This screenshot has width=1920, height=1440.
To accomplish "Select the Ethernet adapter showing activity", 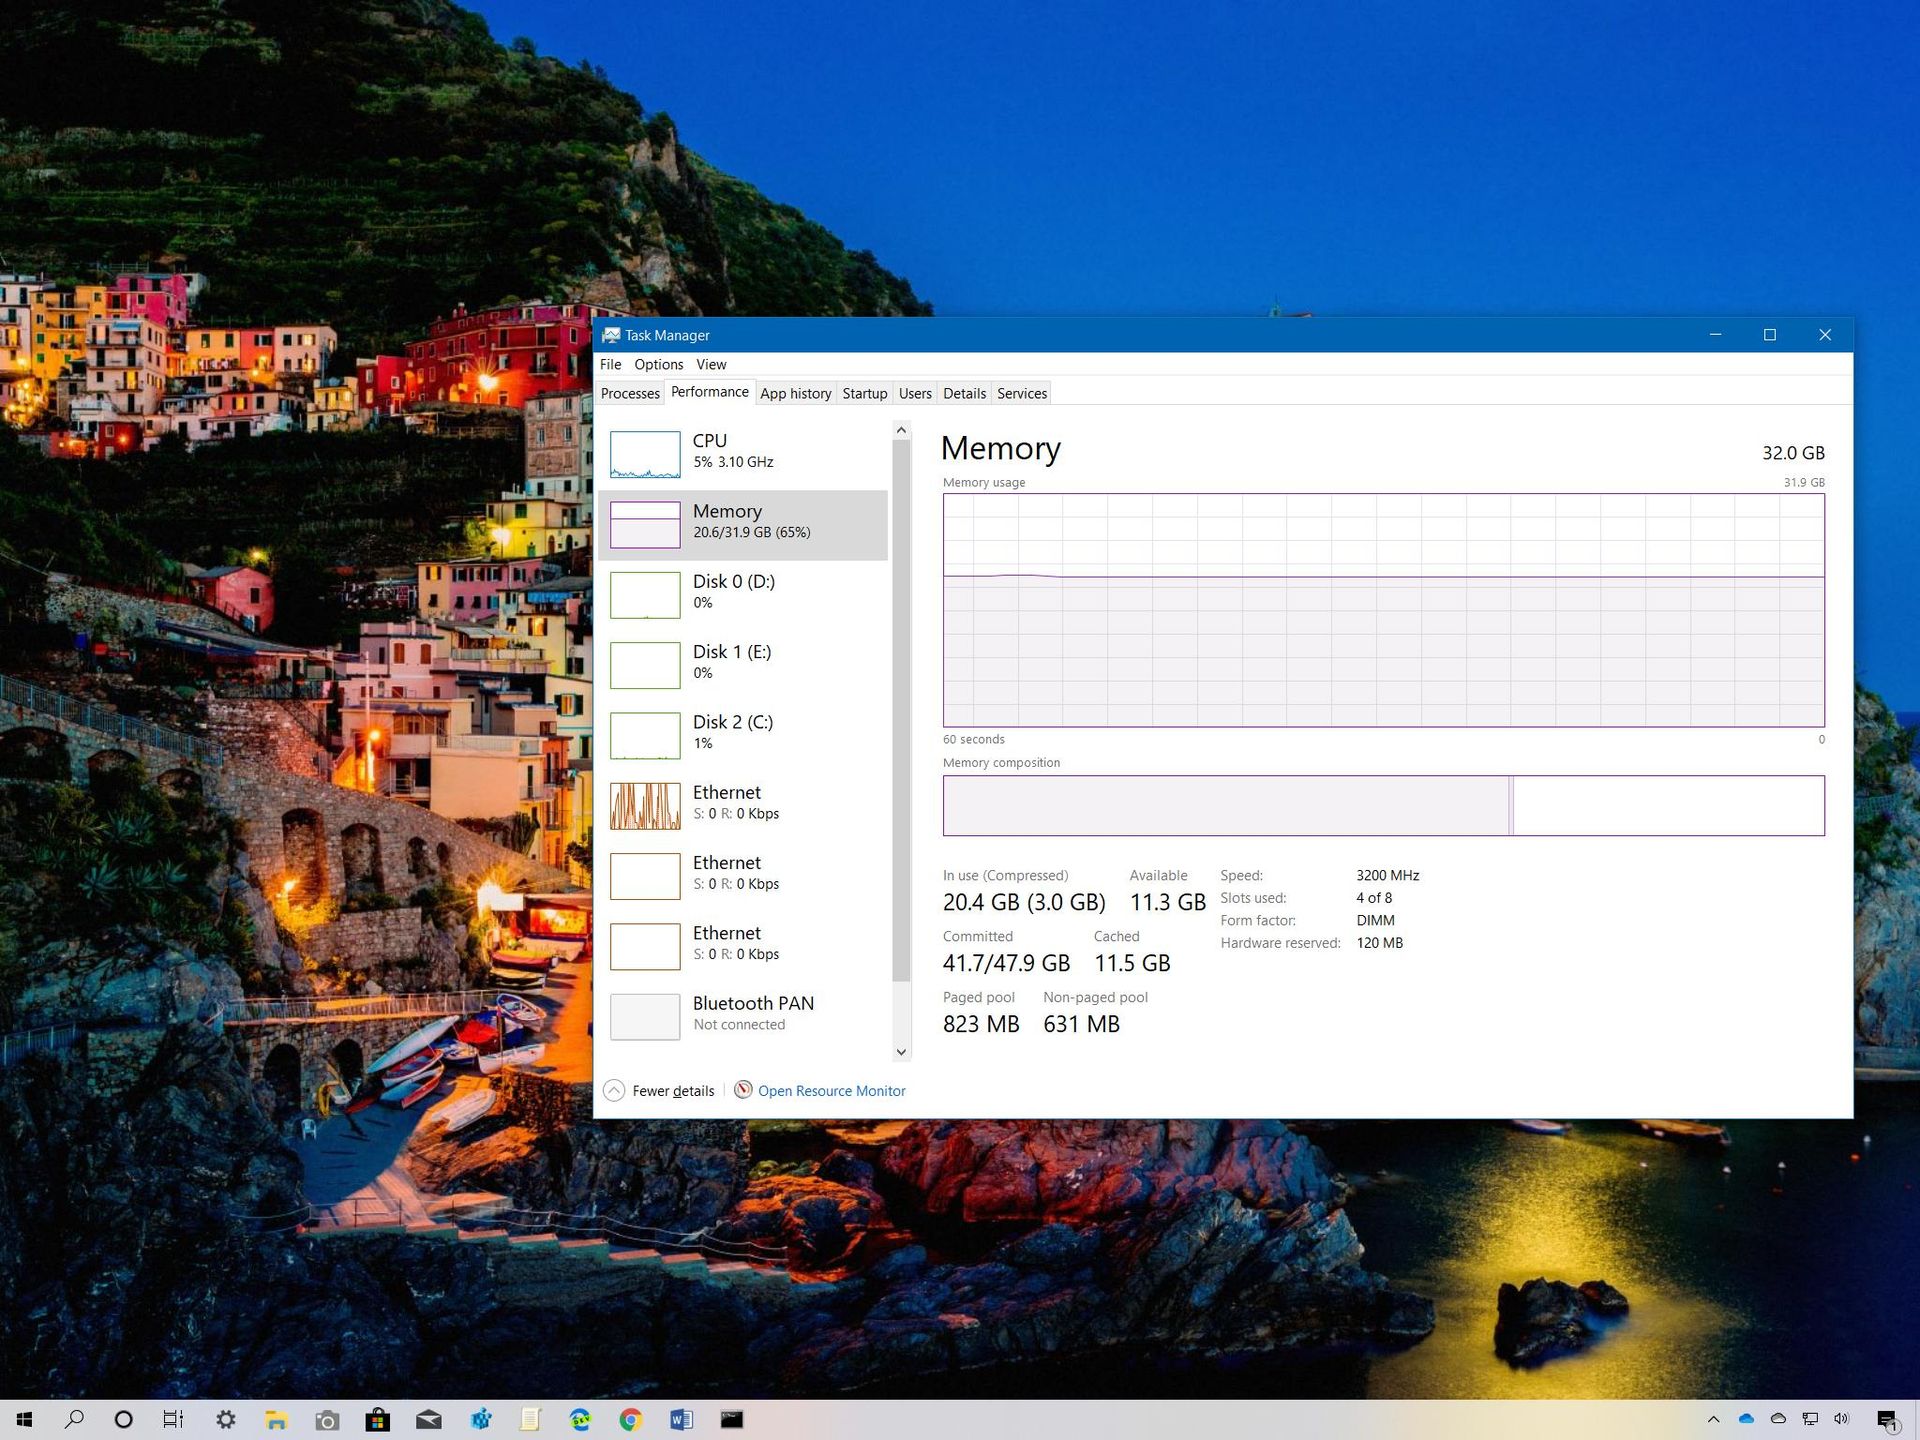I will (x=745, y=803).
